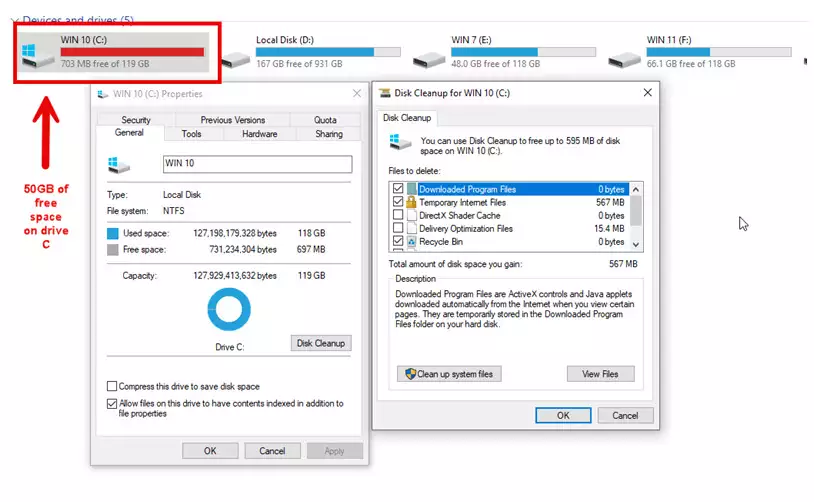Viewport: 814px width, 502px height.
Task: Collapse the Devices and drives section
Action: pyautogui.click(x=15, y=21)
